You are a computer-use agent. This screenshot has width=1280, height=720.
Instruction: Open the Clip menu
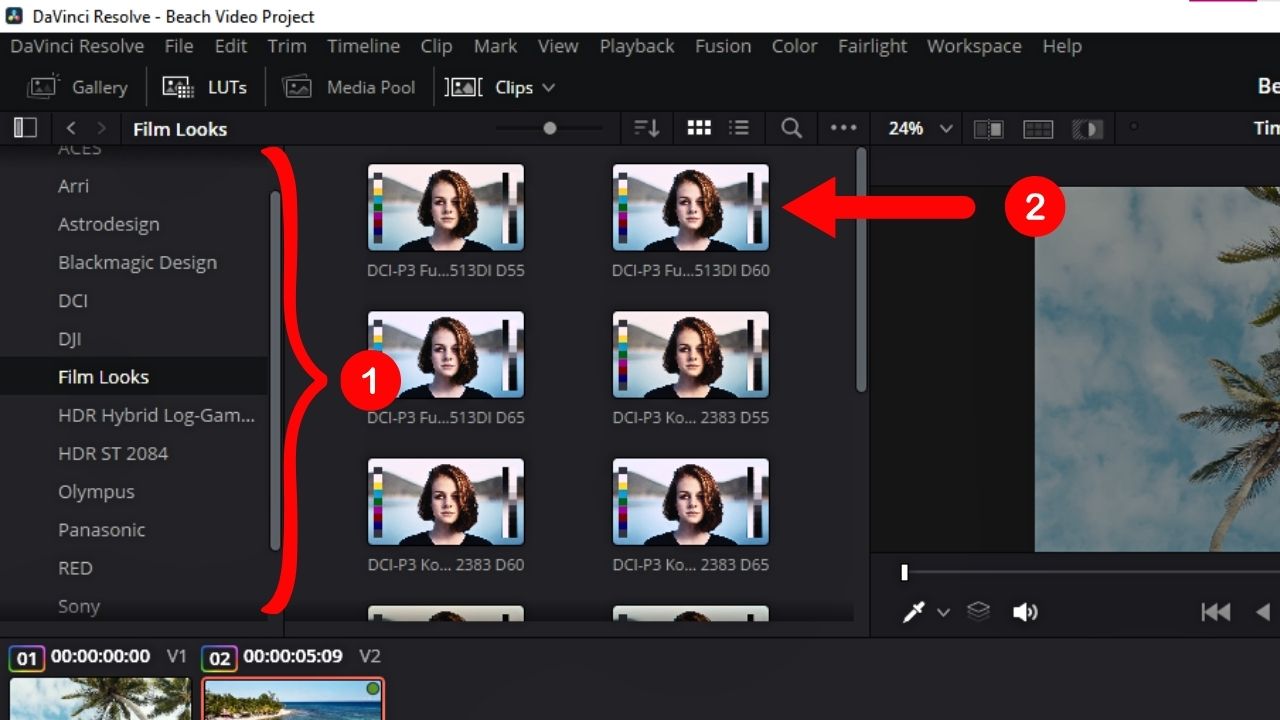[436, 46]
